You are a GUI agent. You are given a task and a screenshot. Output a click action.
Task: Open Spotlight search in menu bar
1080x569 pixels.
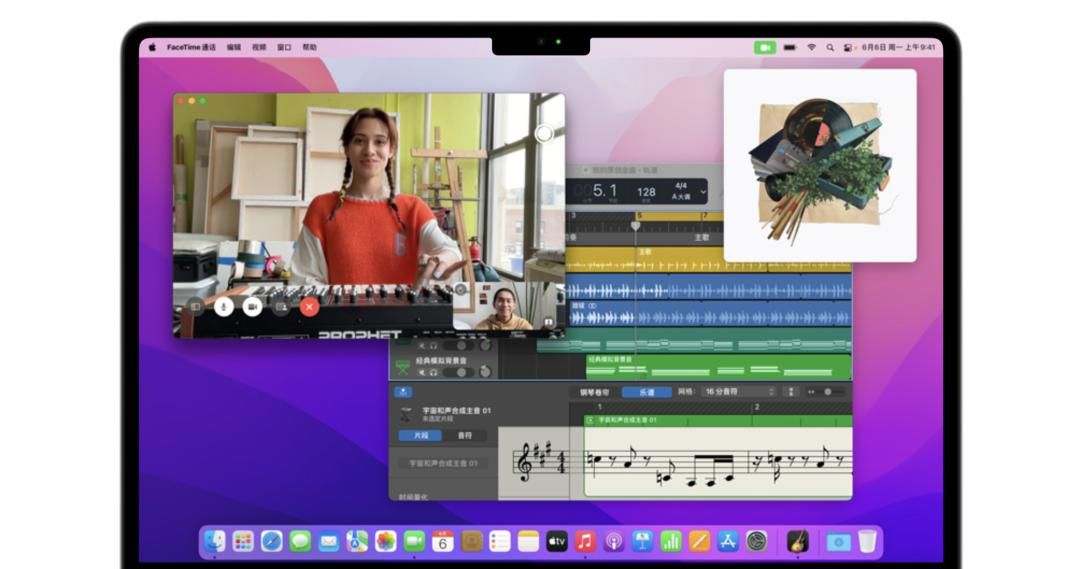(x=830, y=48)
